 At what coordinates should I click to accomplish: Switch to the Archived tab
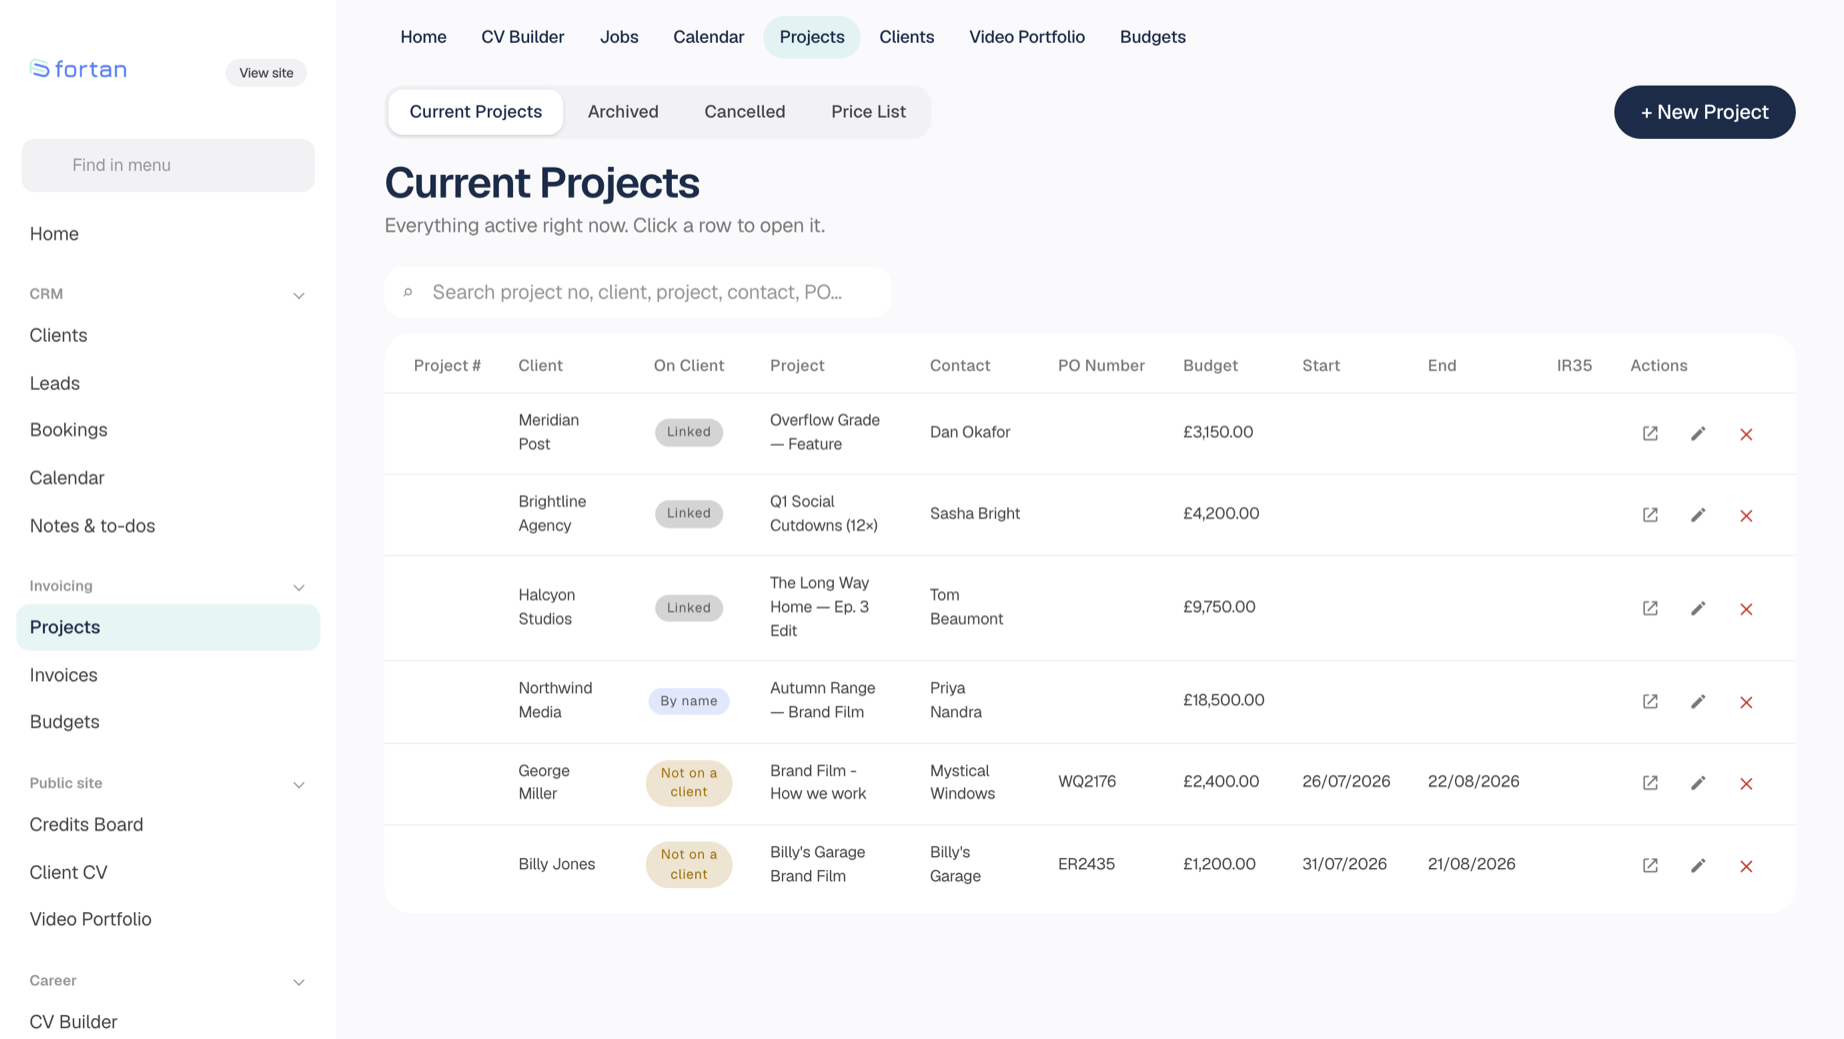pyautogui.click(x=623, y=112)
